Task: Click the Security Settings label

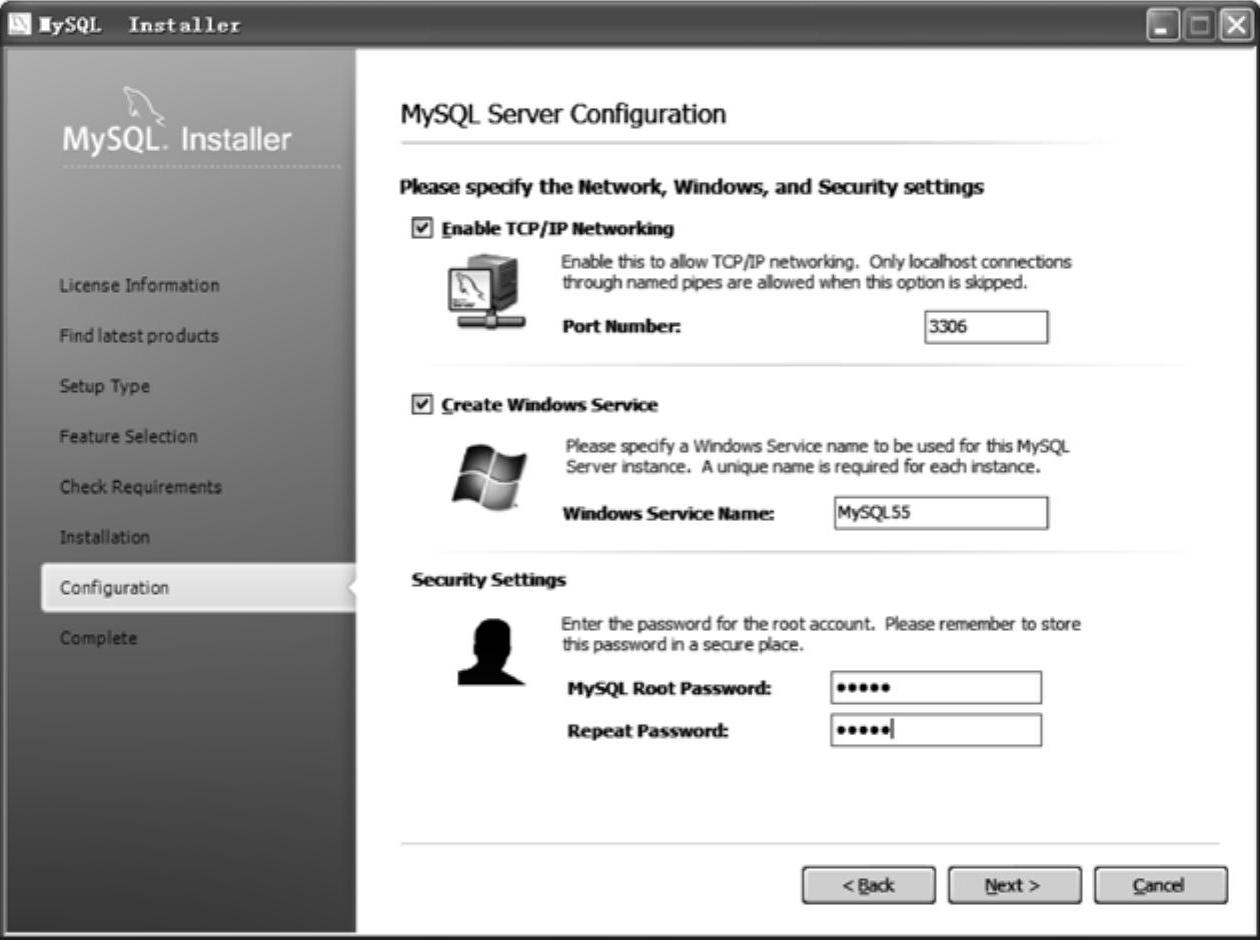Action: click(x=489, y=580)
